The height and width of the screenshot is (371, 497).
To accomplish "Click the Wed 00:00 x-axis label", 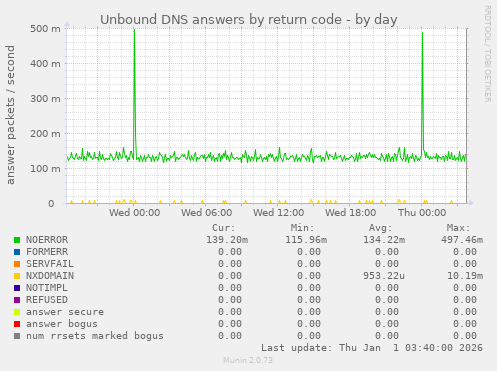I will click(x=134, y=213).
